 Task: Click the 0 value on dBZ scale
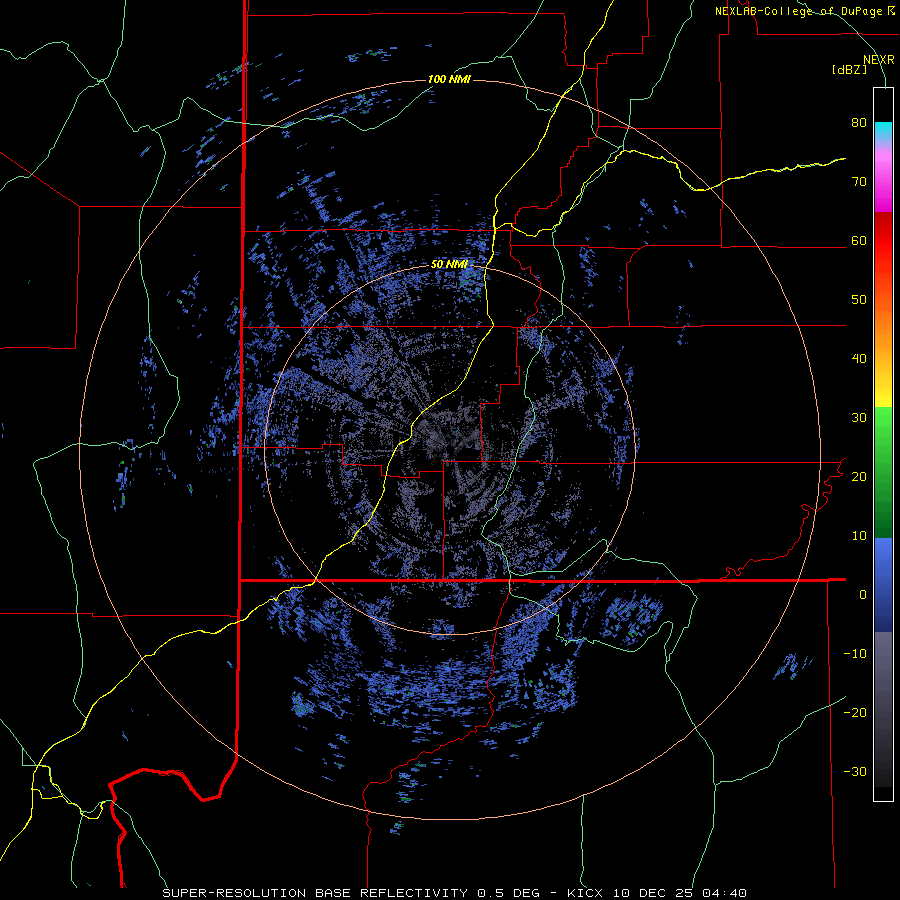[x=863, y=595]
